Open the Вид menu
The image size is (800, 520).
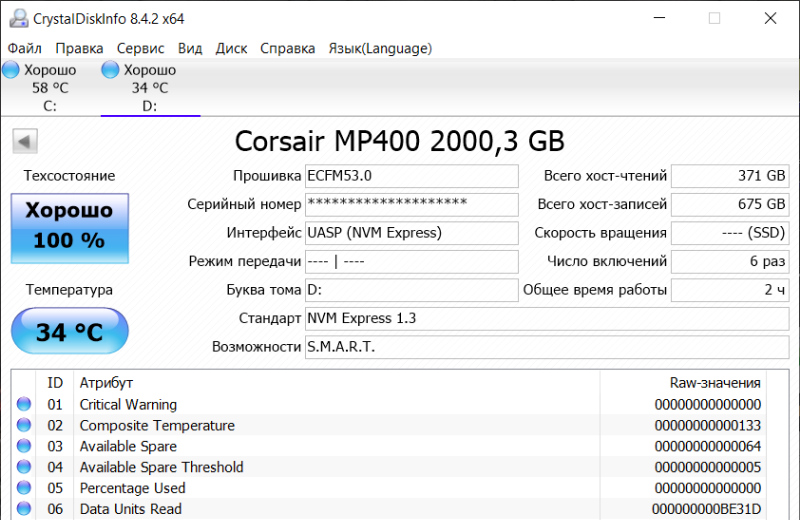tap(190, 48)
